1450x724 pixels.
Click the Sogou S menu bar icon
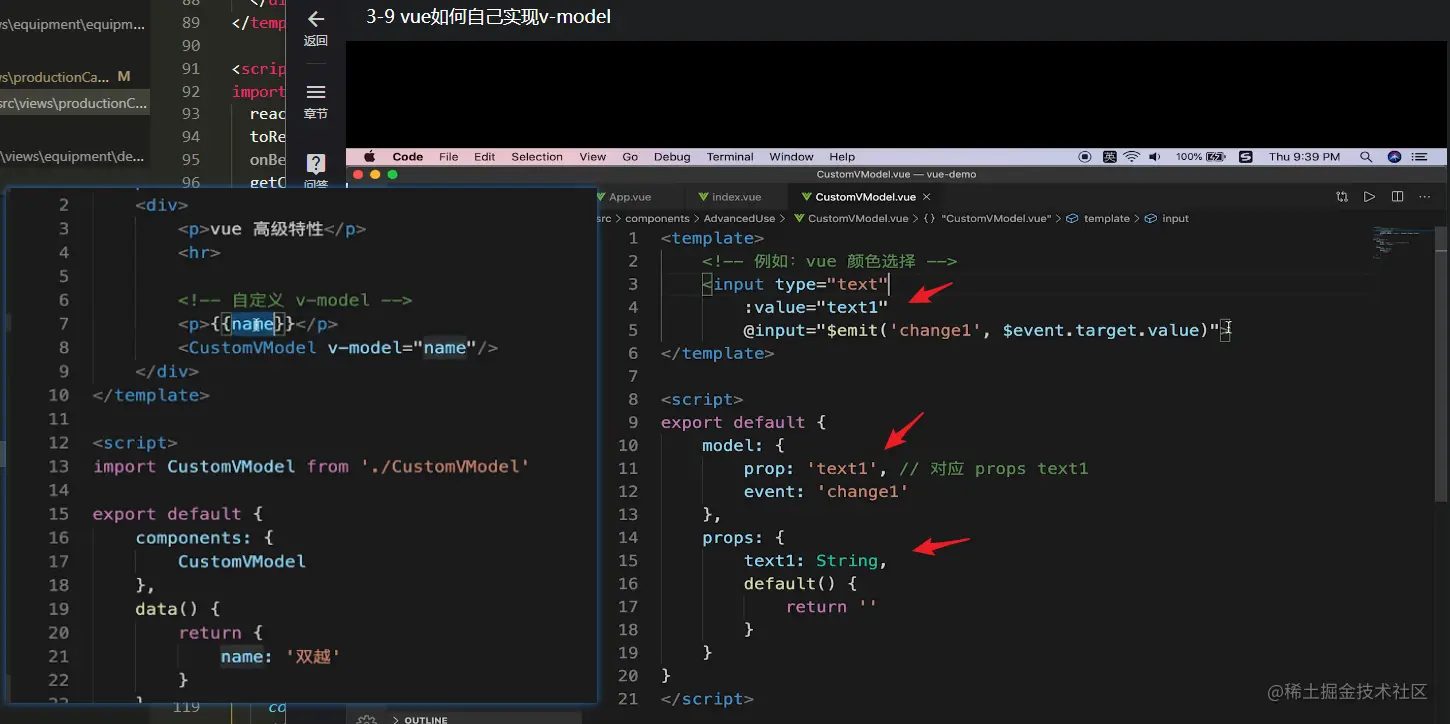tap(1245, 157)
